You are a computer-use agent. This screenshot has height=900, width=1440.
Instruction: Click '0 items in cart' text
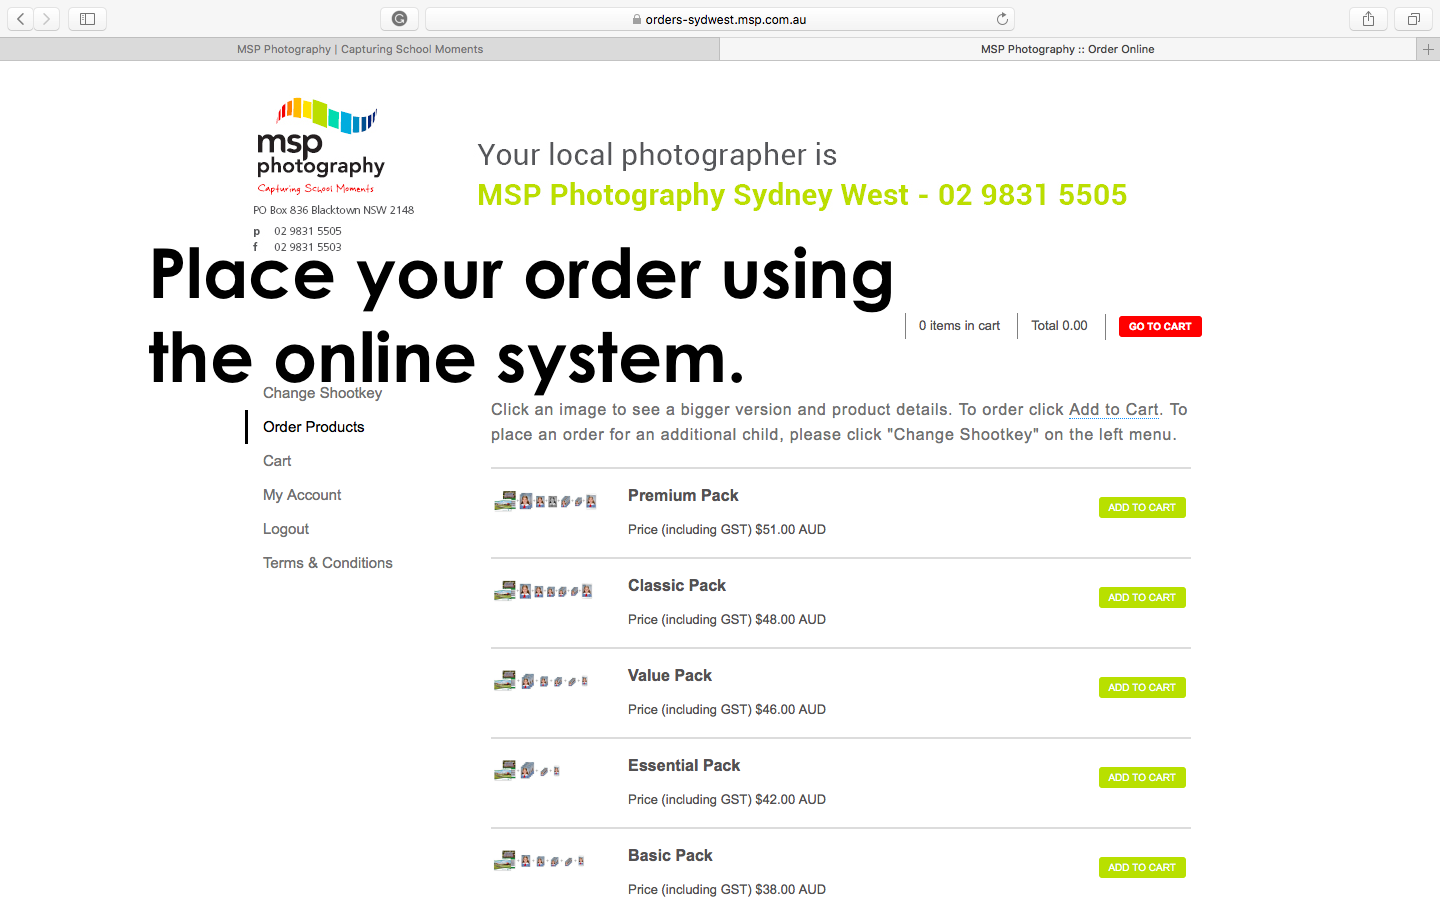click(x=959, y=326)
